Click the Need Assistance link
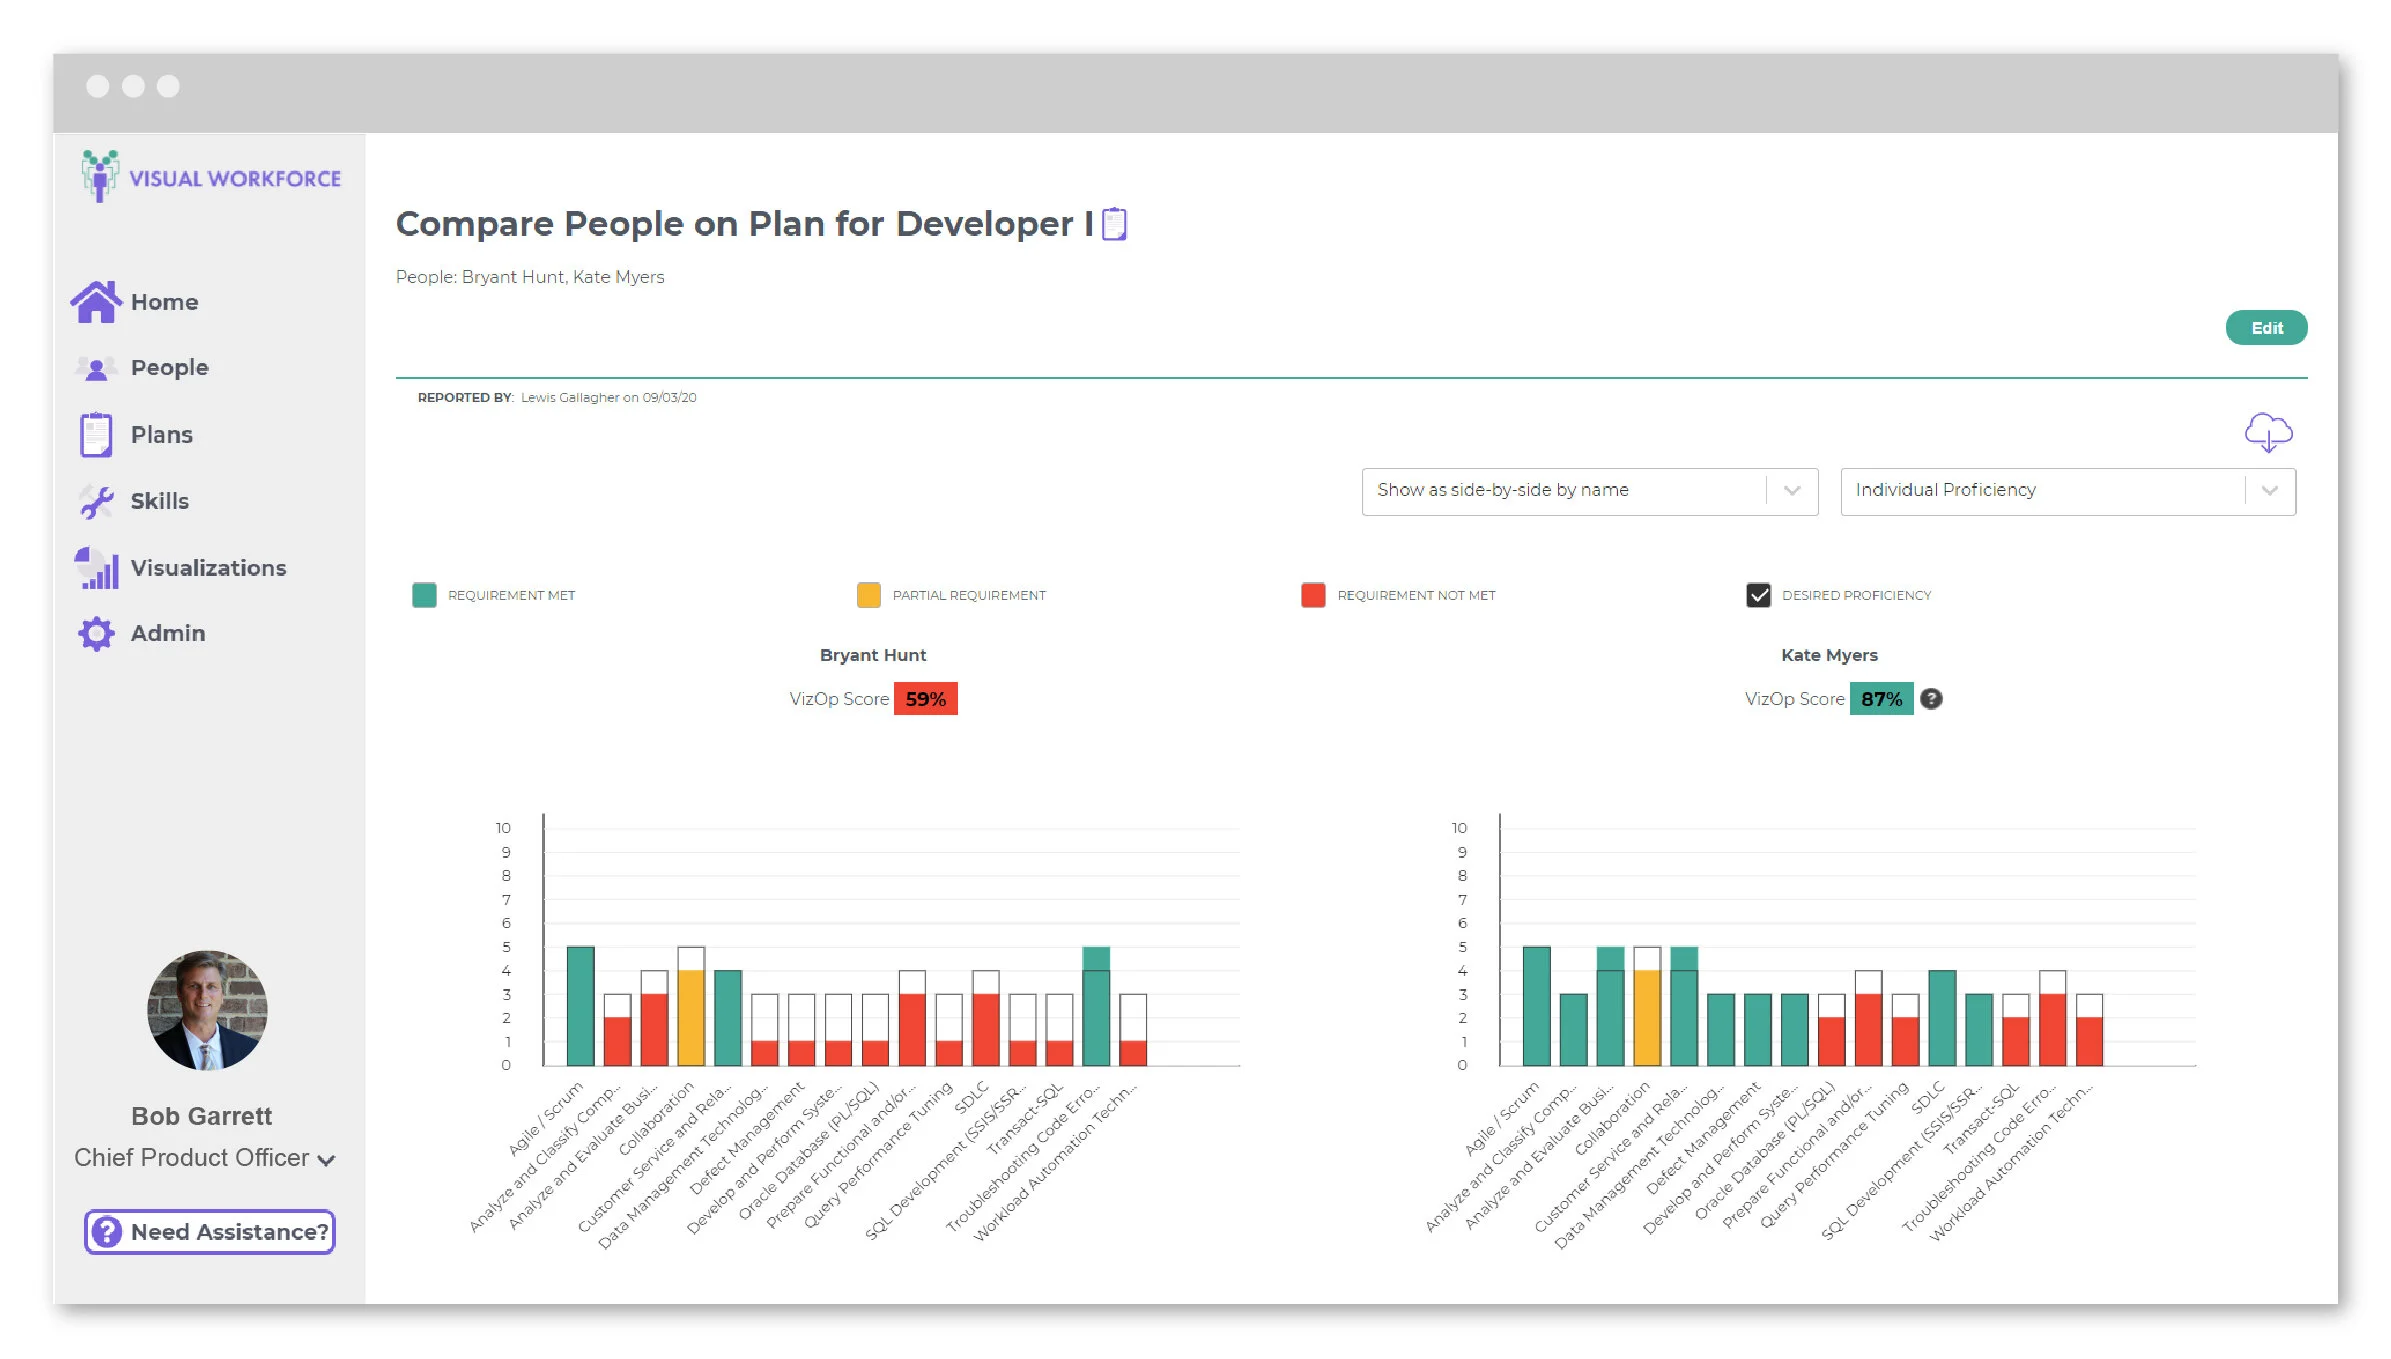 (208, 1232)
